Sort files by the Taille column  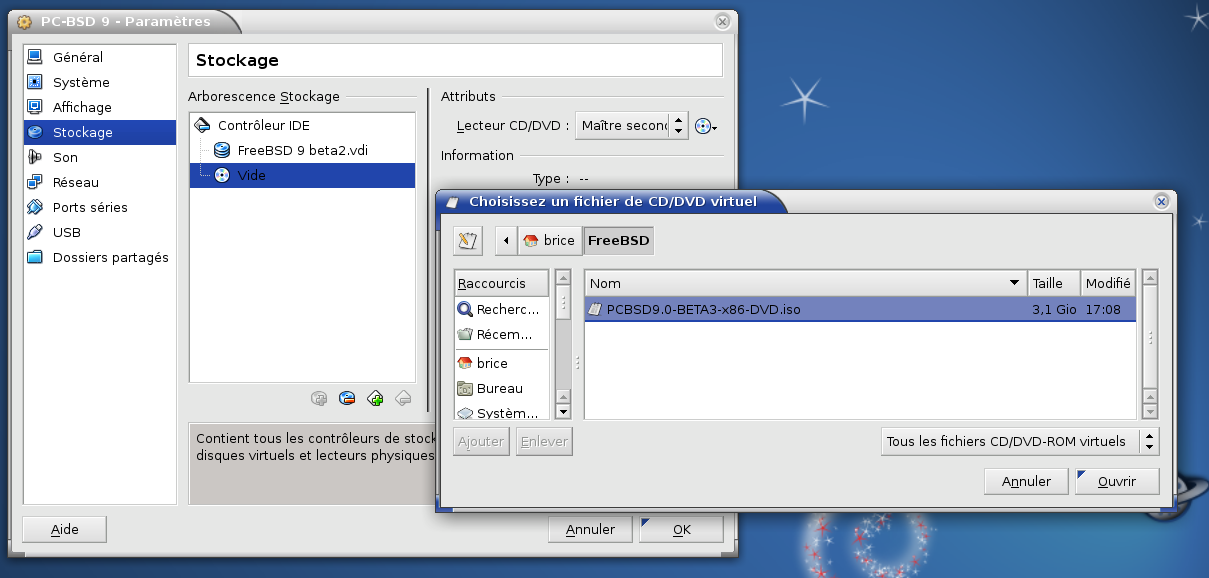[1054, 283]
